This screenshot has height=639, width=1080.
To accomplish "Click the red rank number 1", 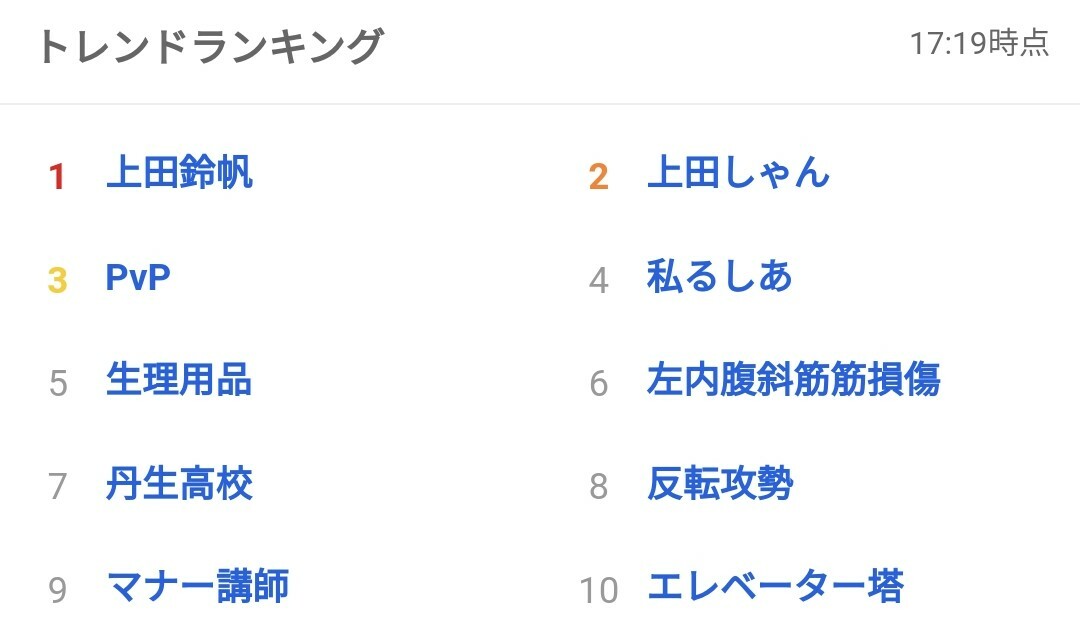I will coord(57,176).
